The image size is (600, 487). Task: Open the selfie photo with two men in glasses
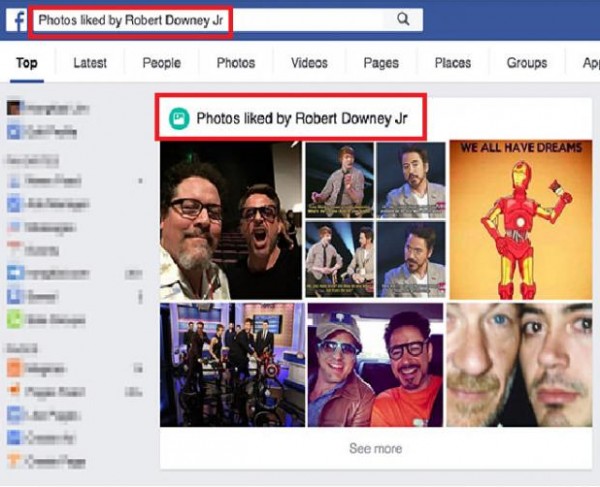231,220
